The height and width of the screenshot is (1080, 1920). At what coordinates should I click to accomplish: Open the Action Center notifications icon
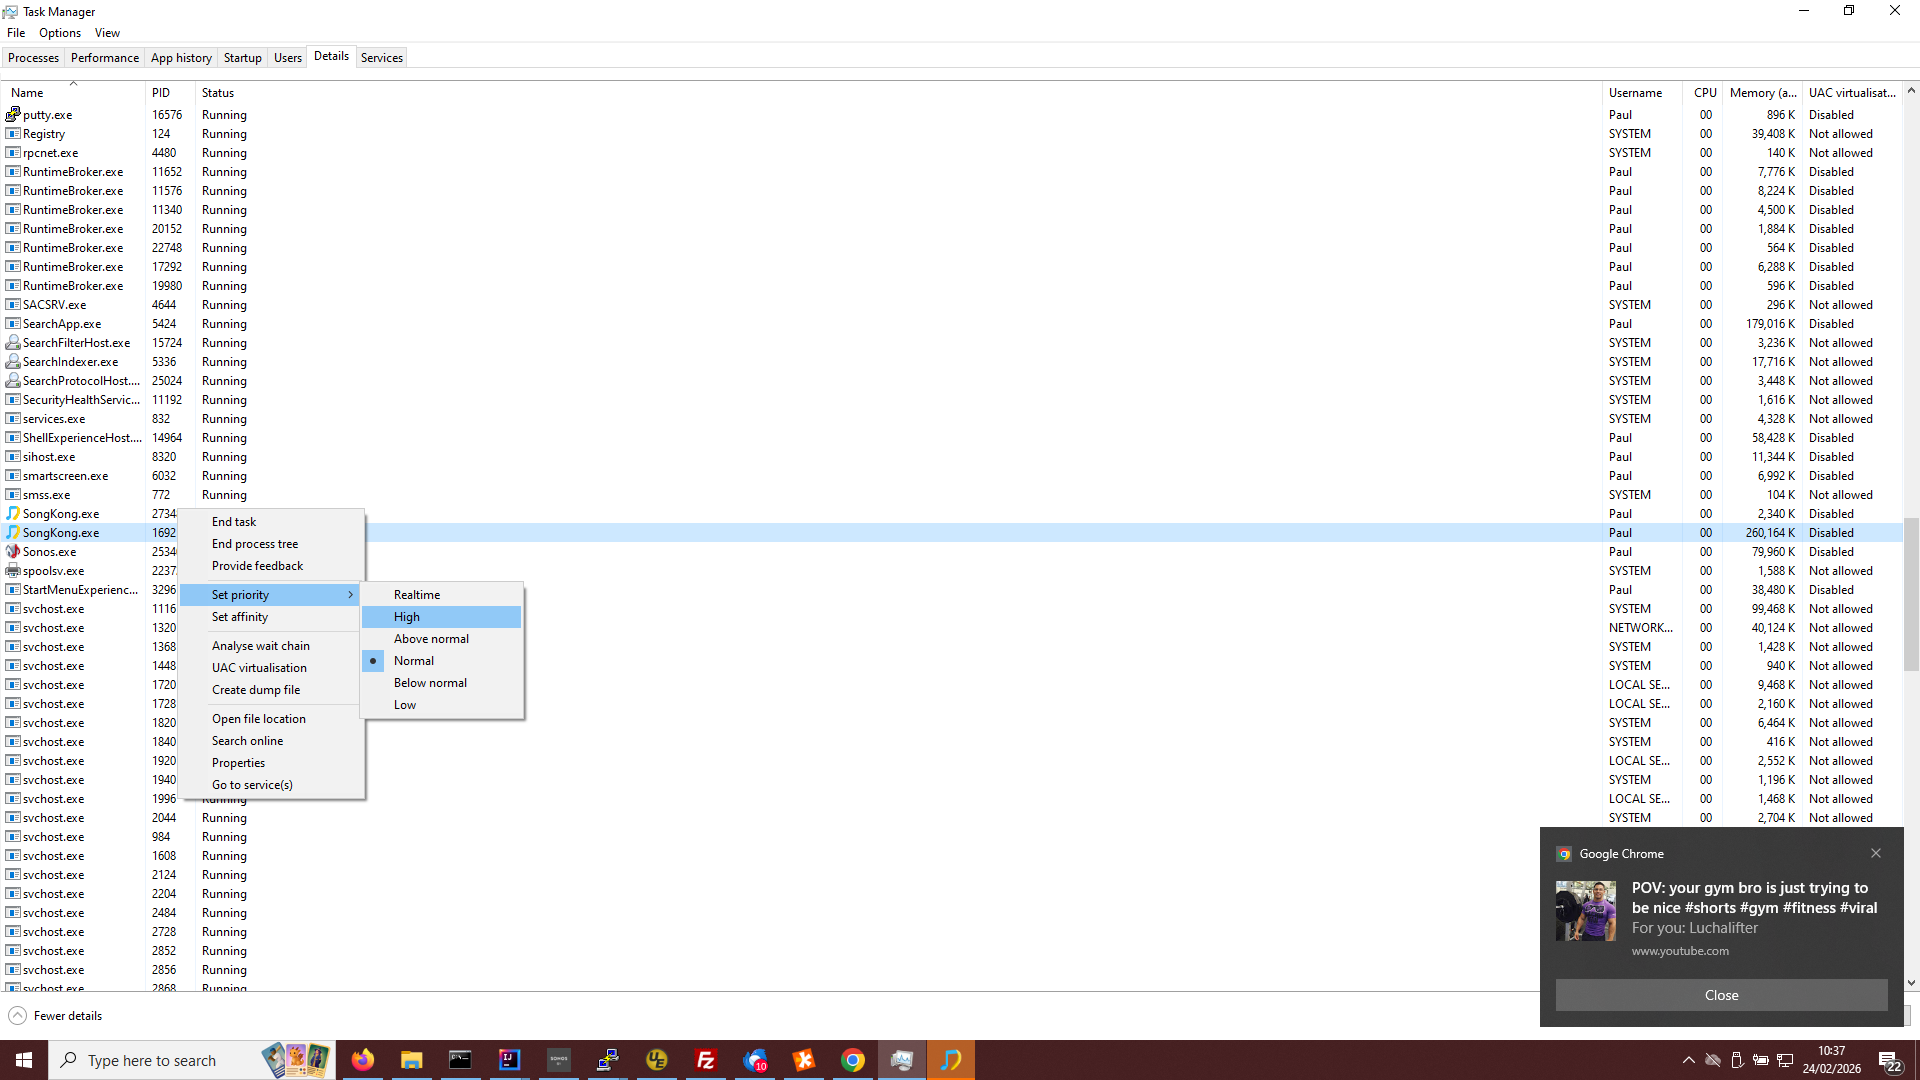point(1889,1061)
